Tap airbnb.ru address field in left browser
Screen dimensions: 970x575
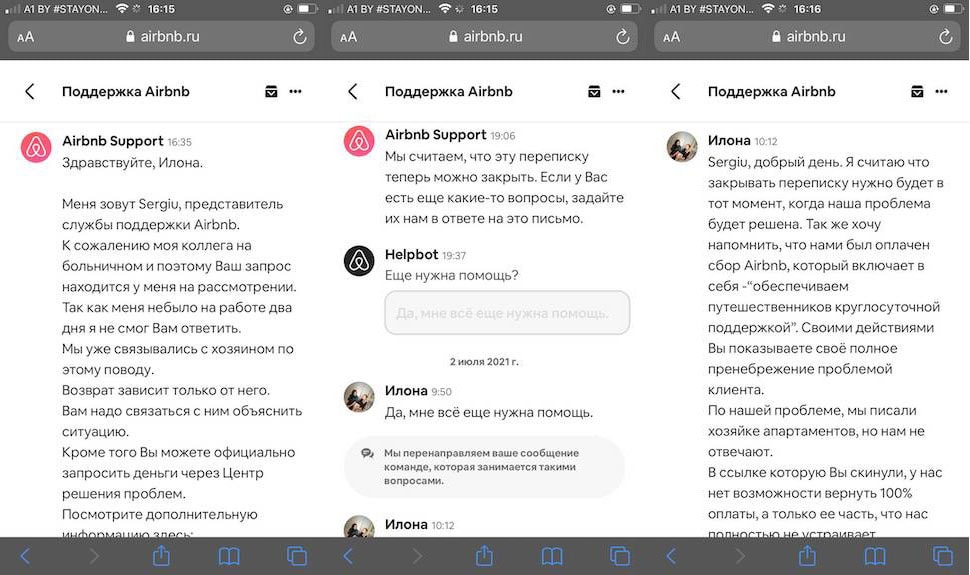pyautogui.click(x=161, y=37)
